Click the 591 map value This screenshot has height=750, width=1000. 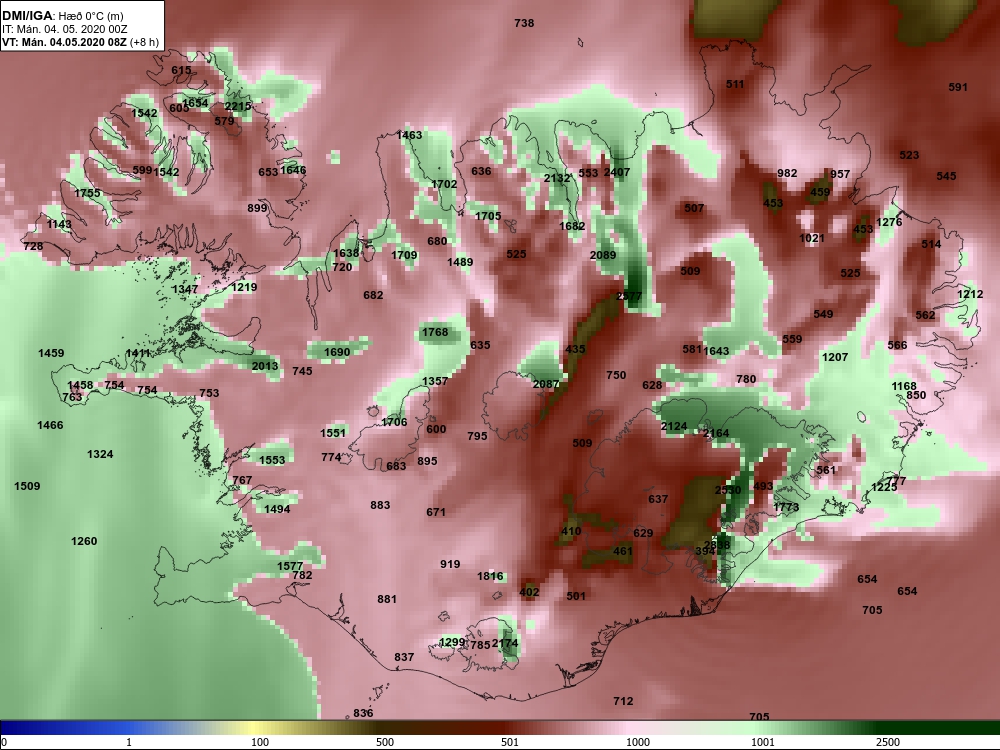958,87
